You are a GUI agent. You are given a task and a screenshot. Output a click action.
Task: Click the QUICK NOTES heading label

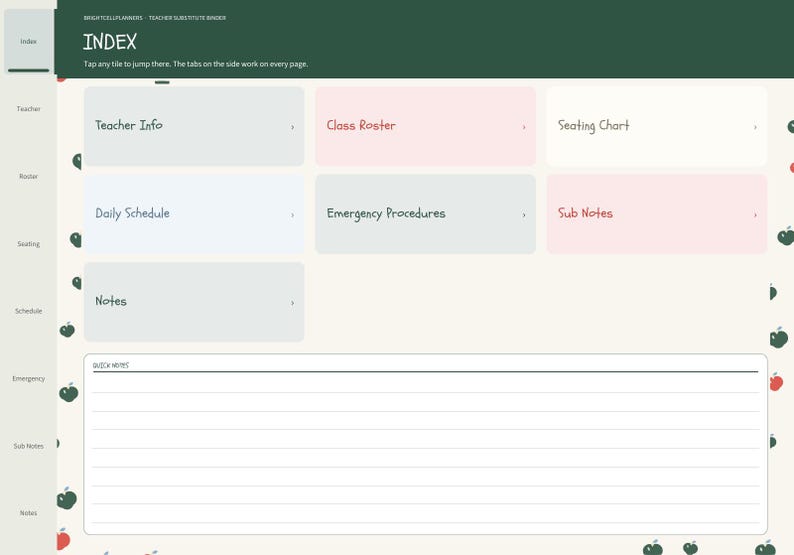111,365
